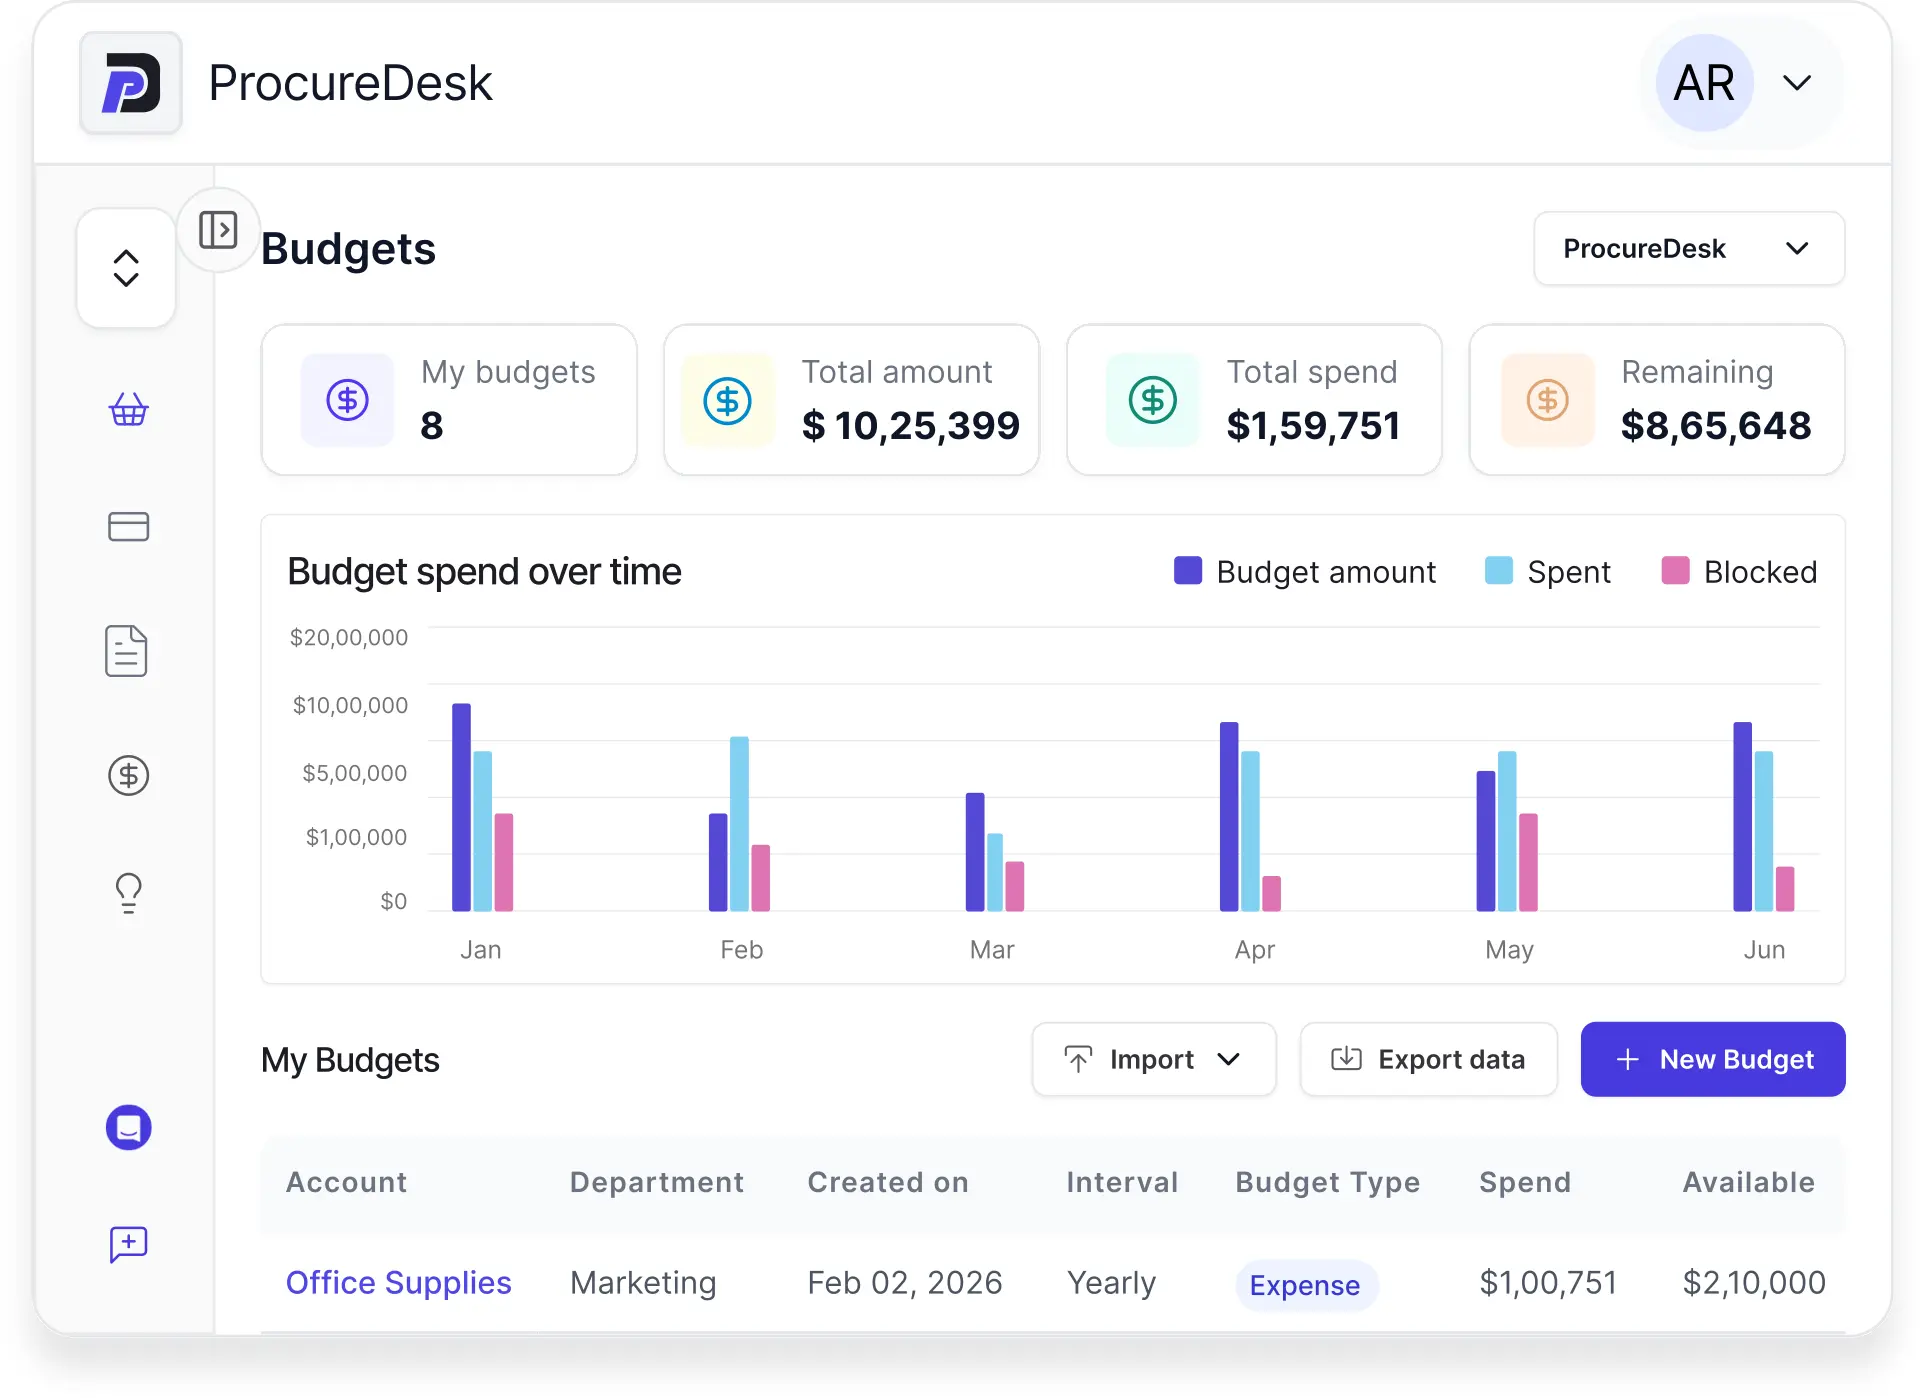Image resolution: width=1925 pixels, height=1400 pixels.
Task: Click the Total amount dollar icon
Action: point(727,400)
